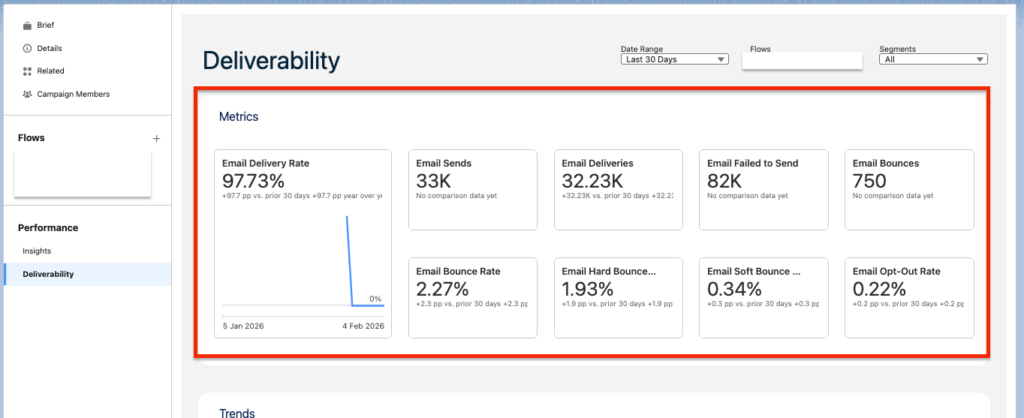Open the Insights performance tab
Viewport: 1024px width, 418px height.
[37, 251]
